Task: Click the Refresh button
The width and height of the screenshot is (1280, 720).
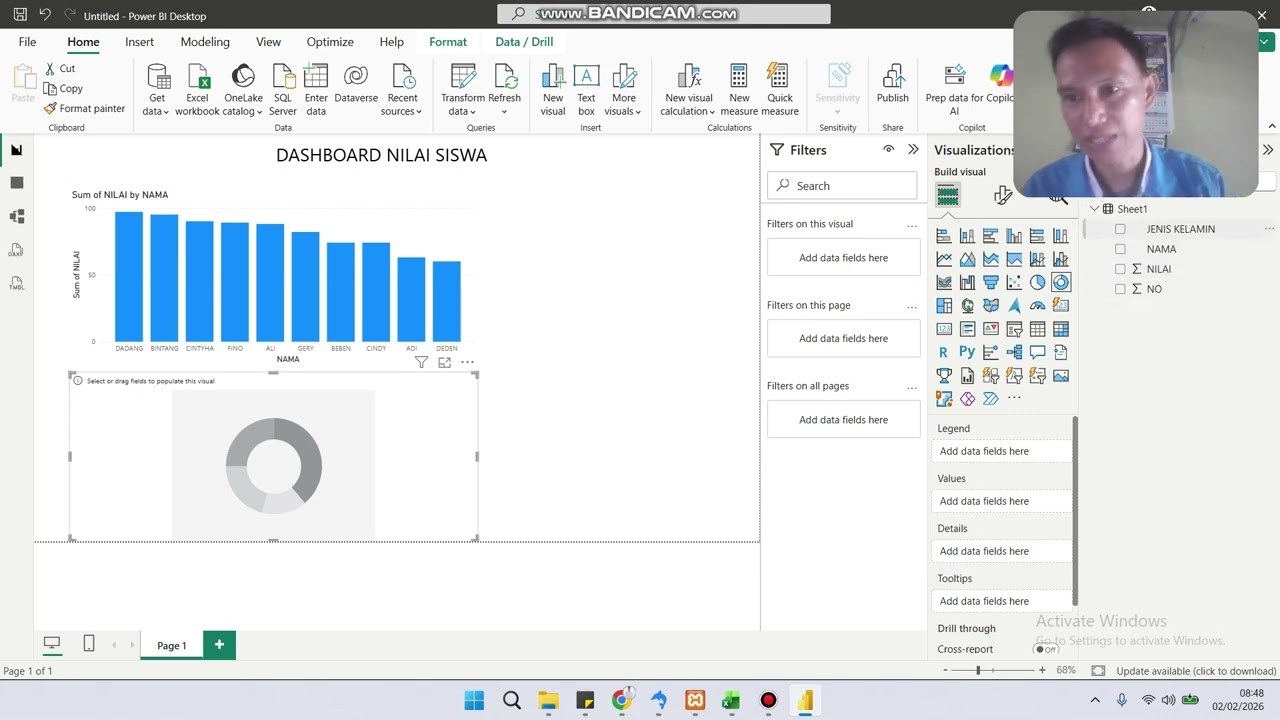Action: tap(504, 89)
